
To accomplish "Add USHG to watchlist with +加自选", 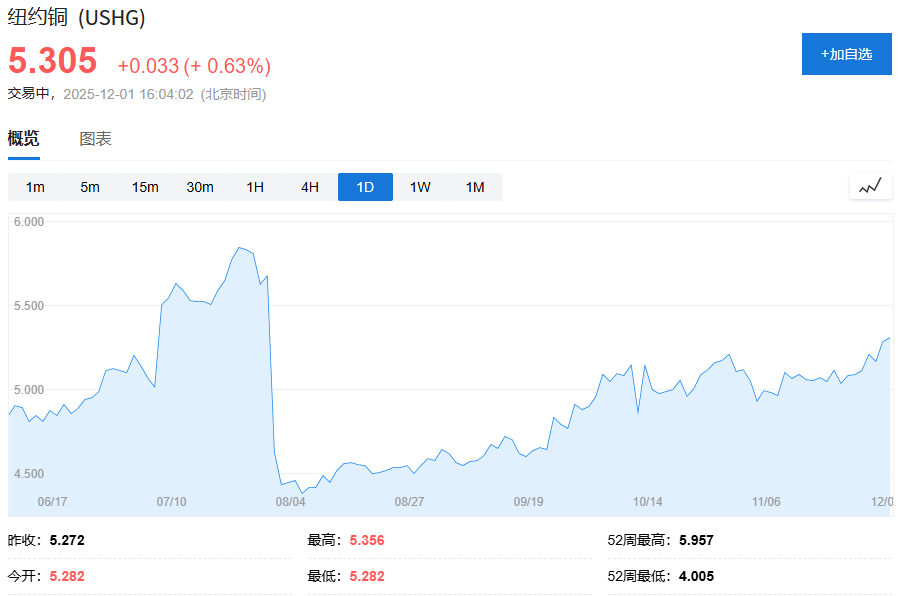I will (846, 54).
